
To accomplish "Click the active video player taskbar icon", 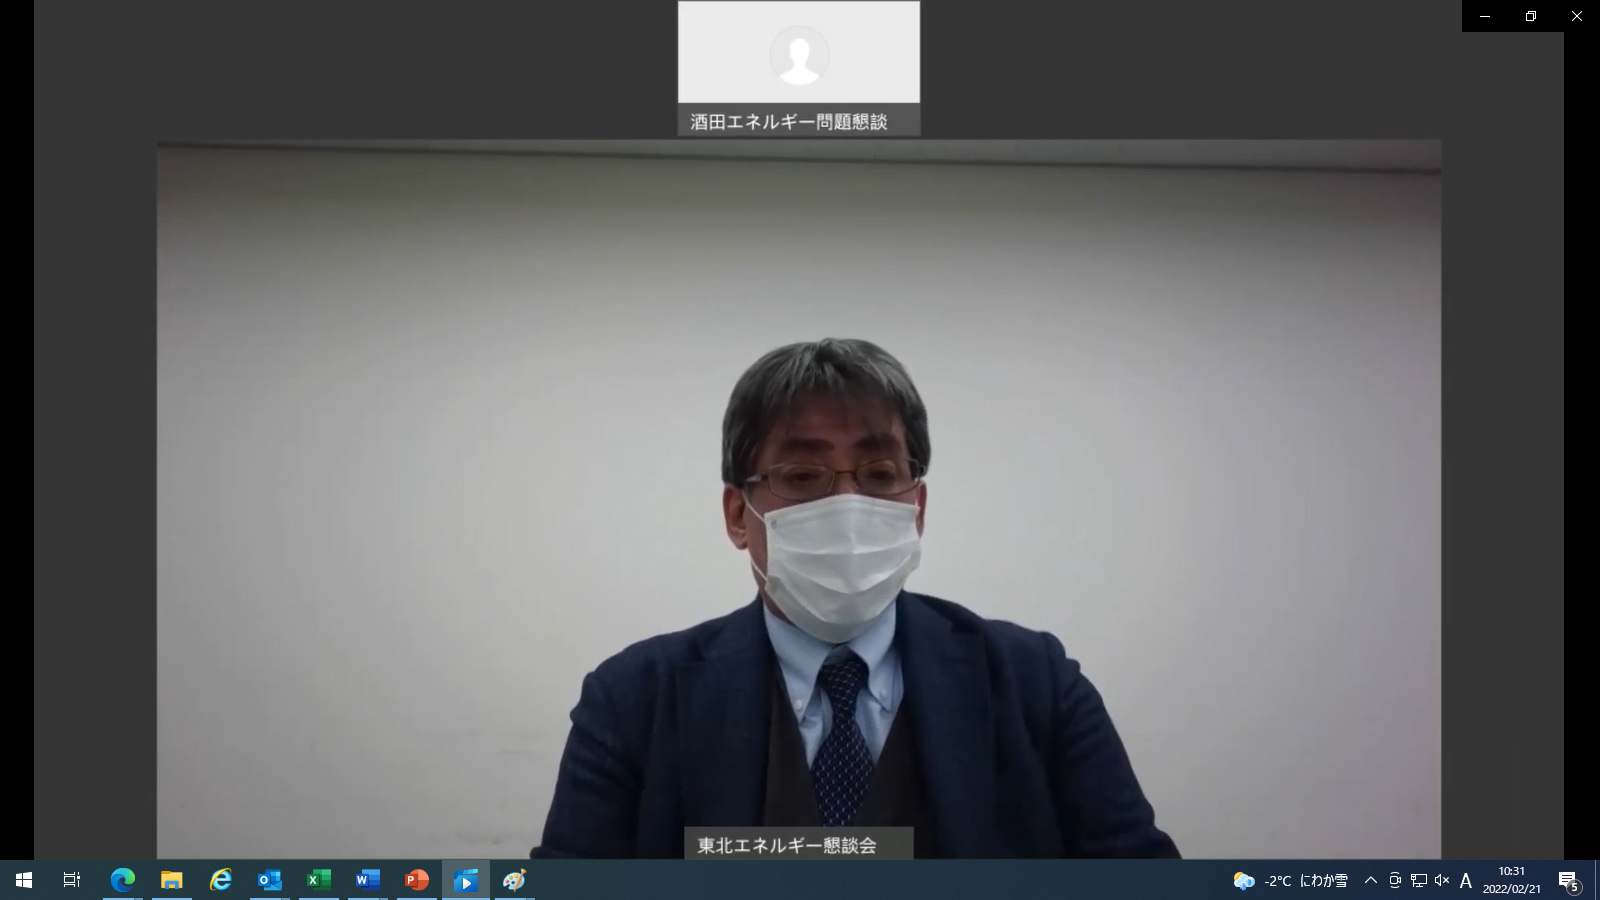I will coord(465,880).
